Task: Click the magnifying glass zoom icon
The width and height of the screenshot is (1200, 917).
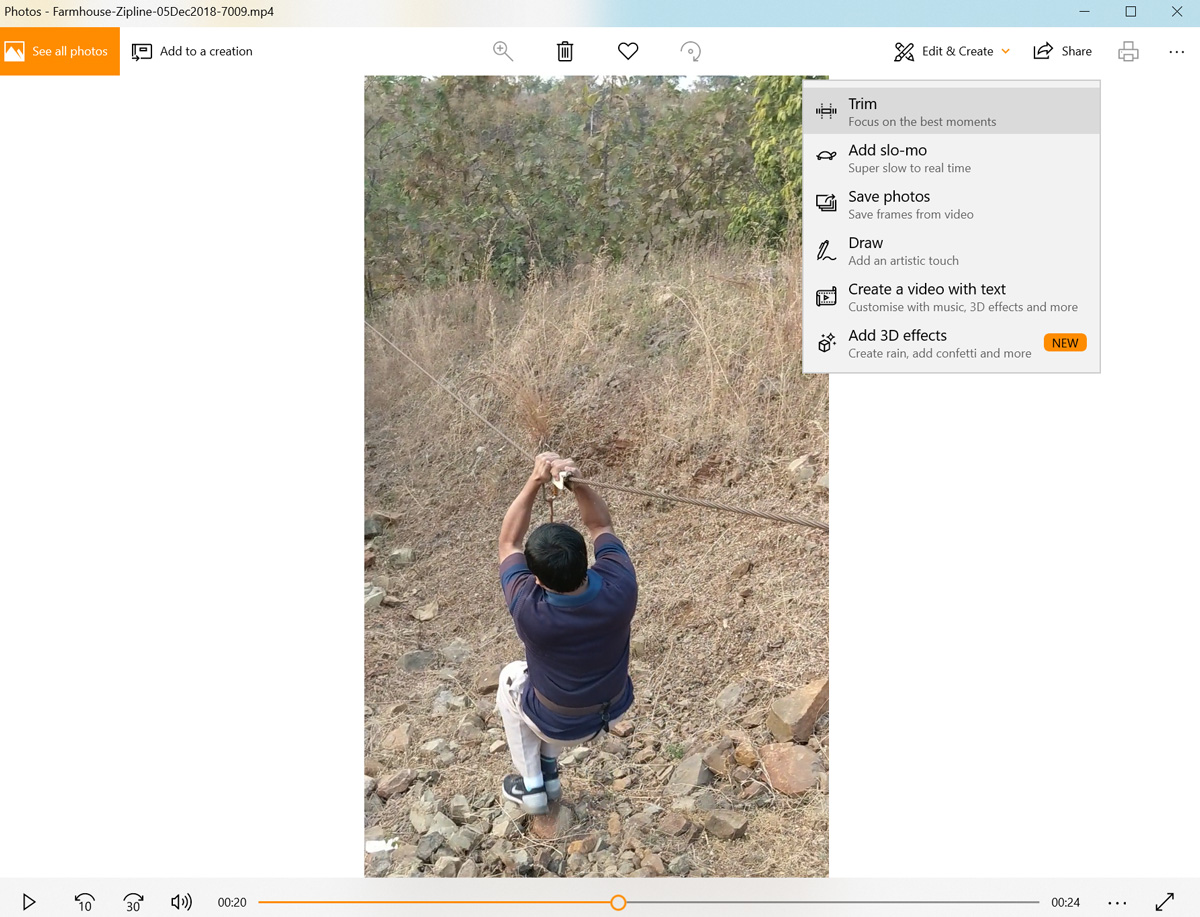Action: coord(502,50)
